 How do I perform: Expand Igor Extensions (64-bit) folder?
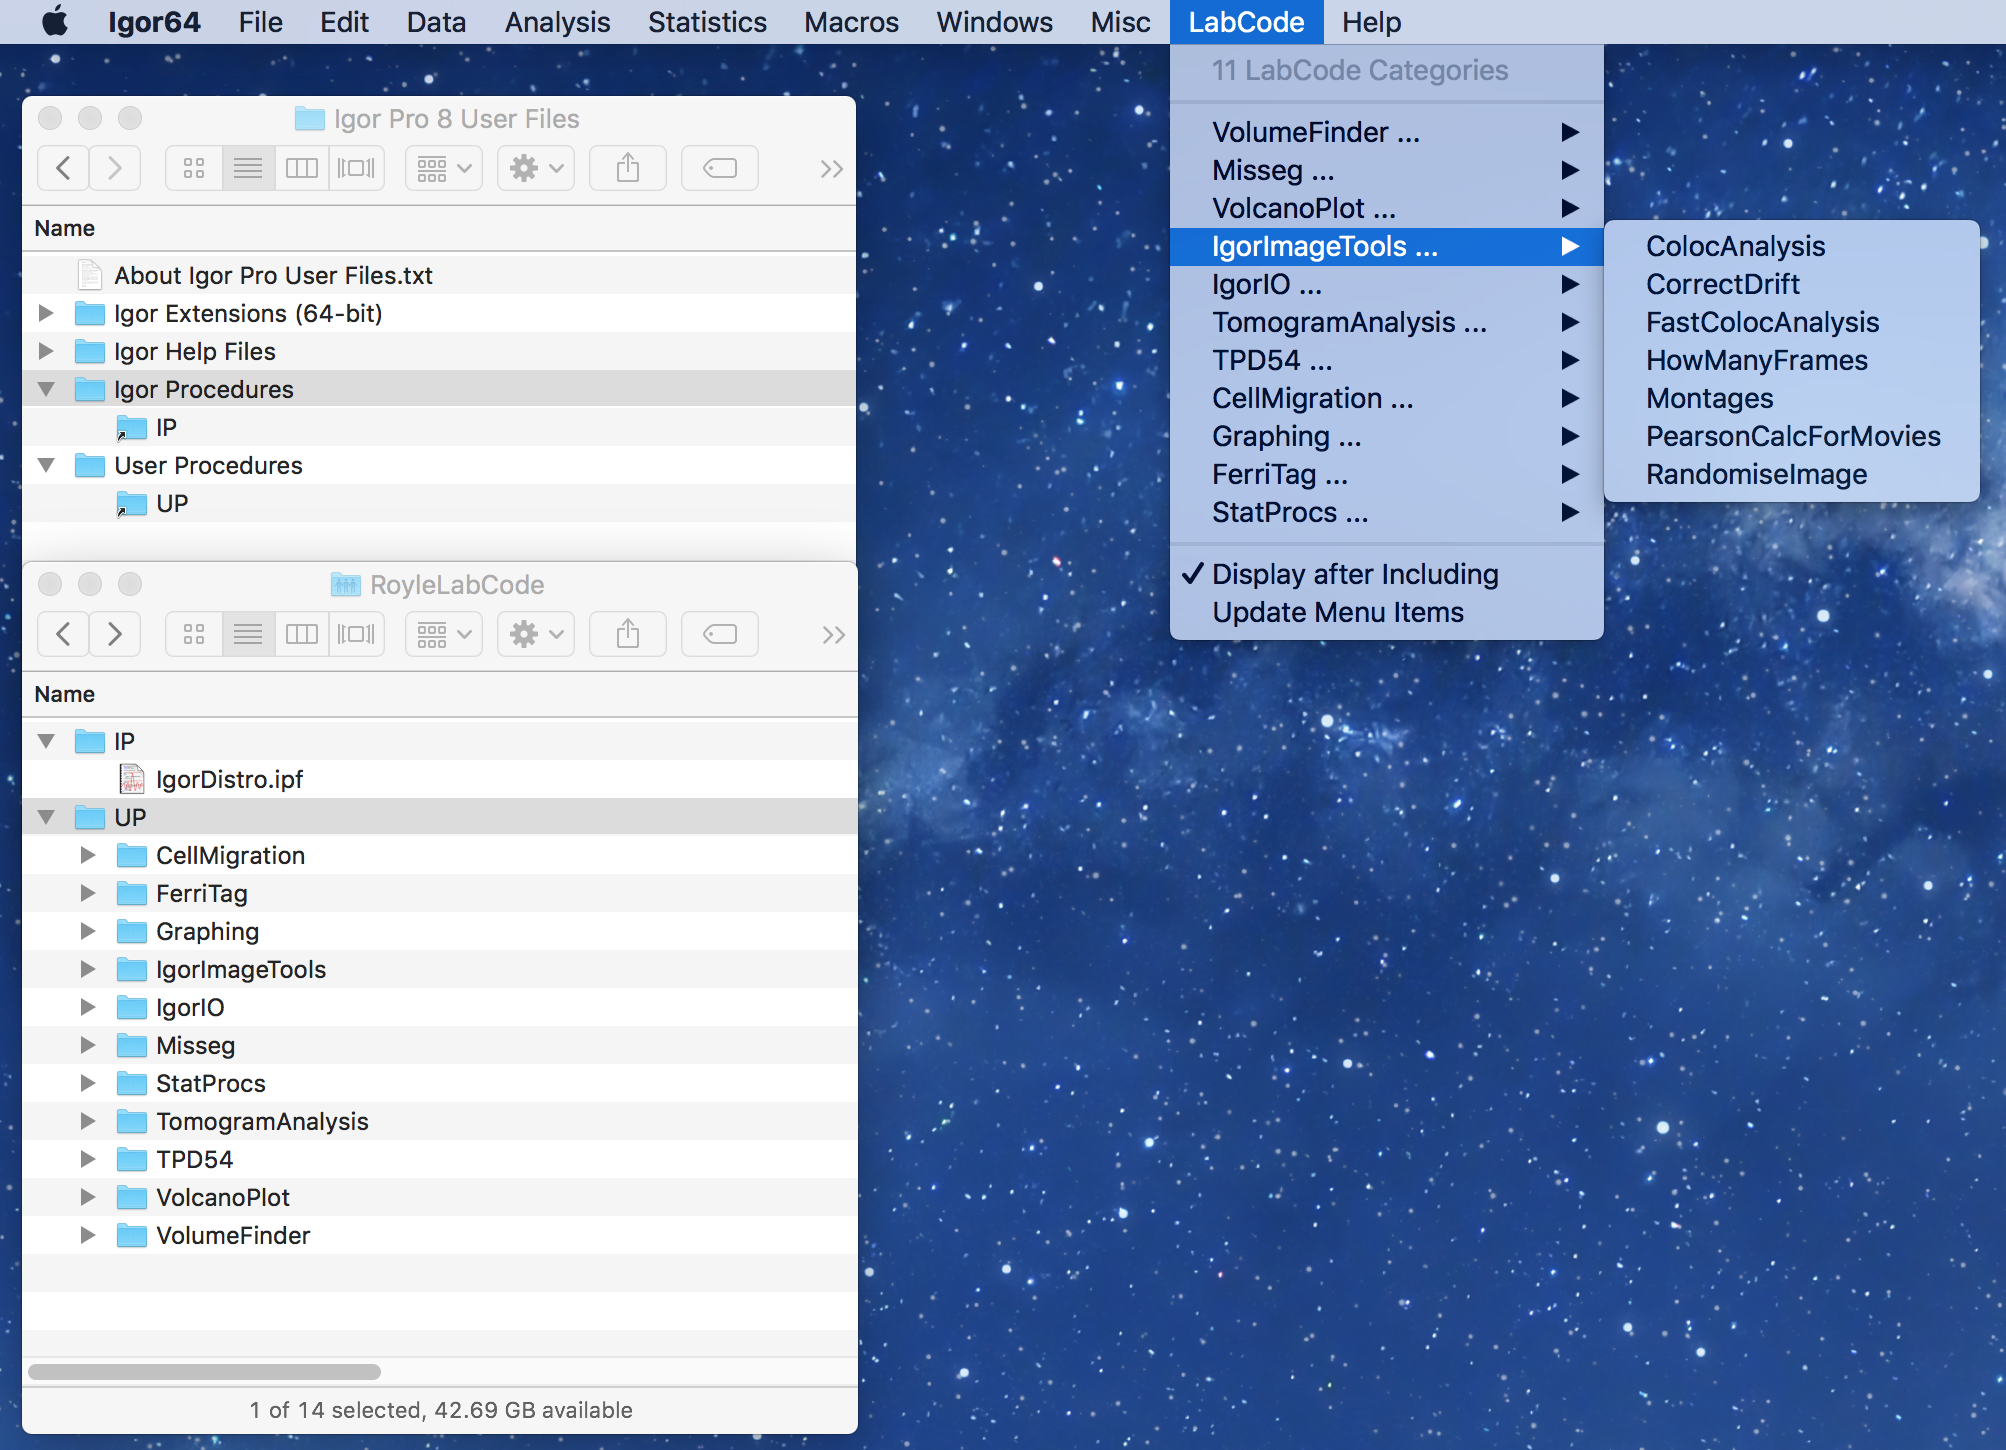point(46,313)
